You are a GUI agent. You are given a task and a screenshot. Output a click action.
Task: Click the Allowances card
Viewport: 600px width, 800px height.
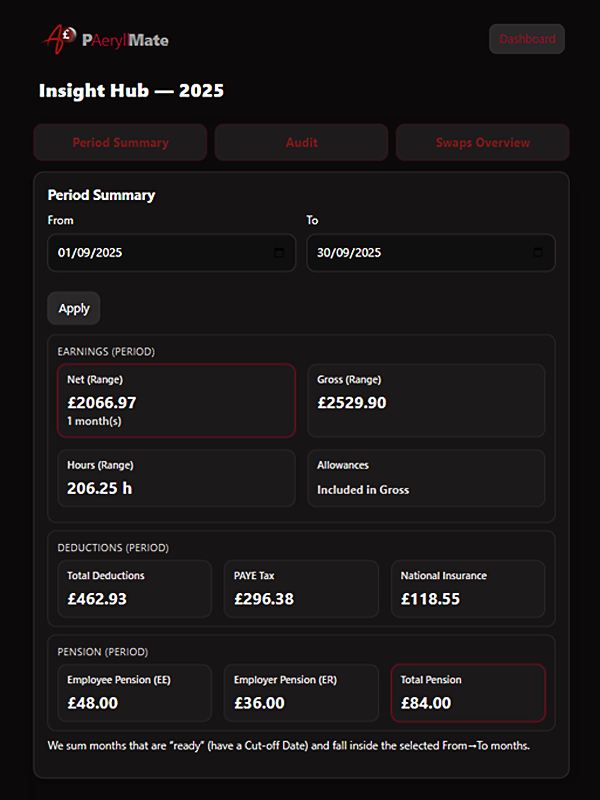[426, 478]
